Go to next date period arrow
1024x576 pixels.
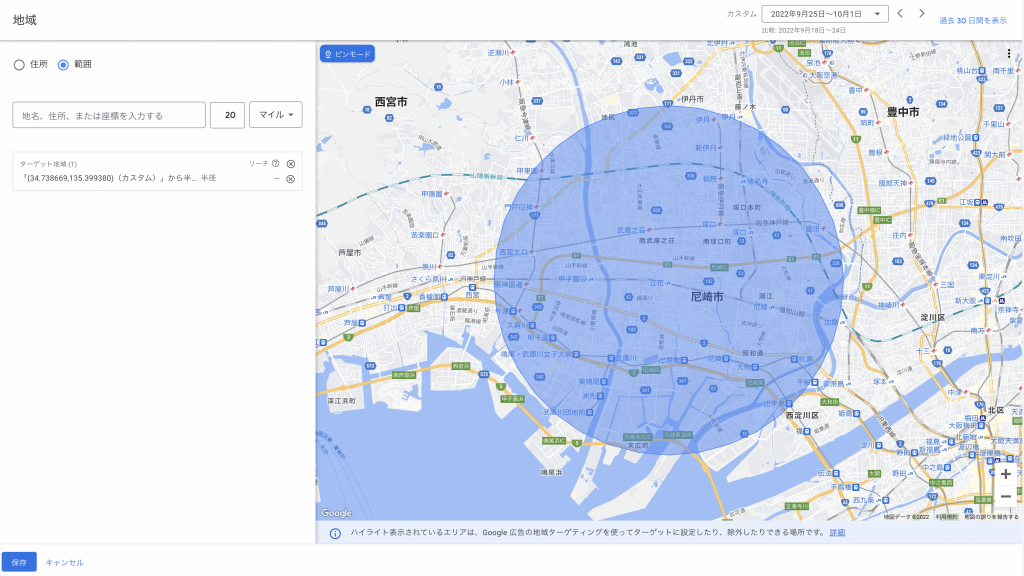[921, 14]
